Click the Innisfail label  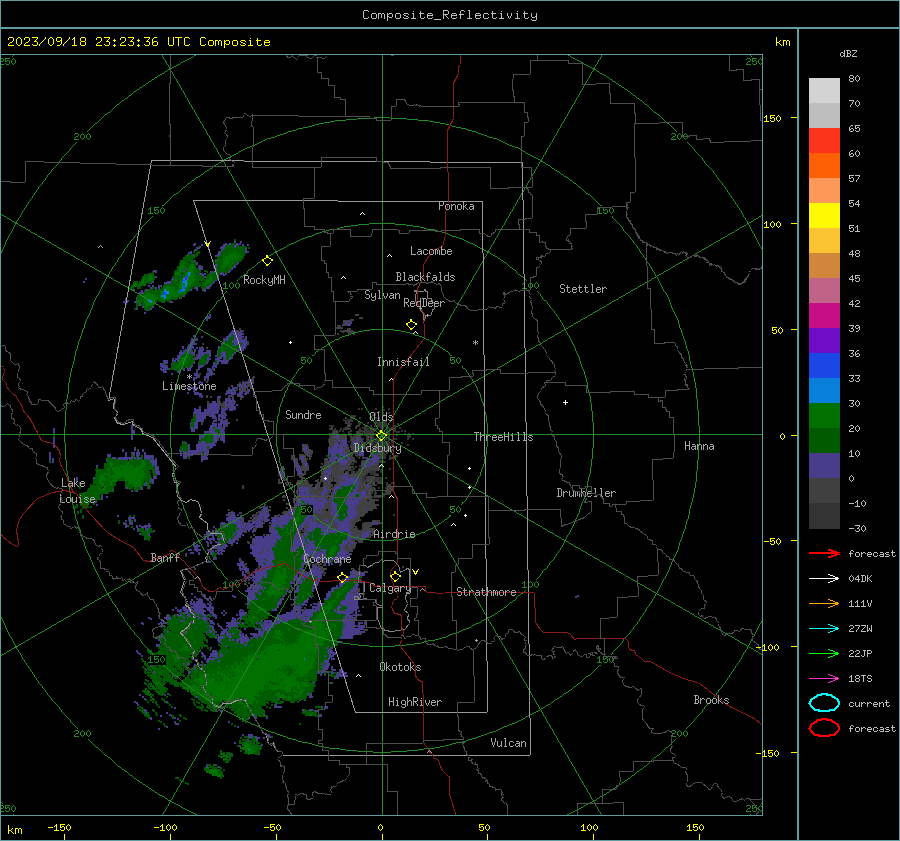click(403, 362)
